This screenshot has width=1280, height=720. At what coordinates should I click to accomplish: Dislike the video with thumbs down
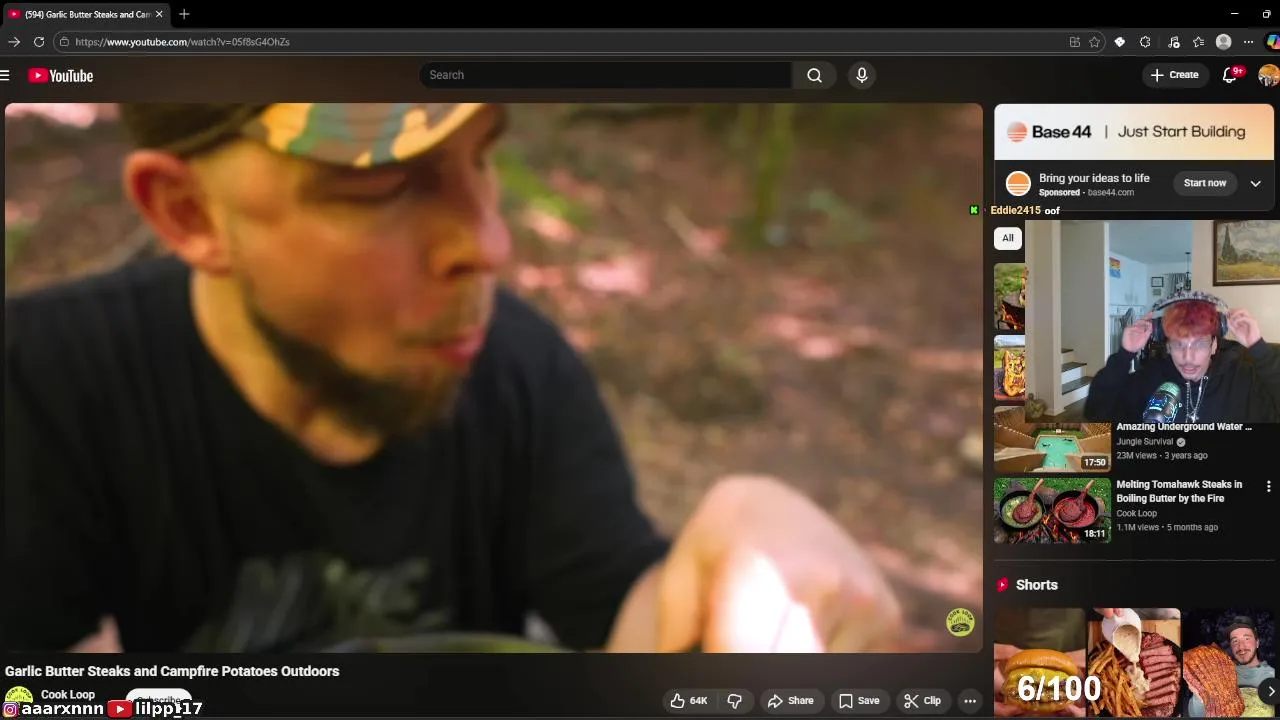(x=734, y=700)
